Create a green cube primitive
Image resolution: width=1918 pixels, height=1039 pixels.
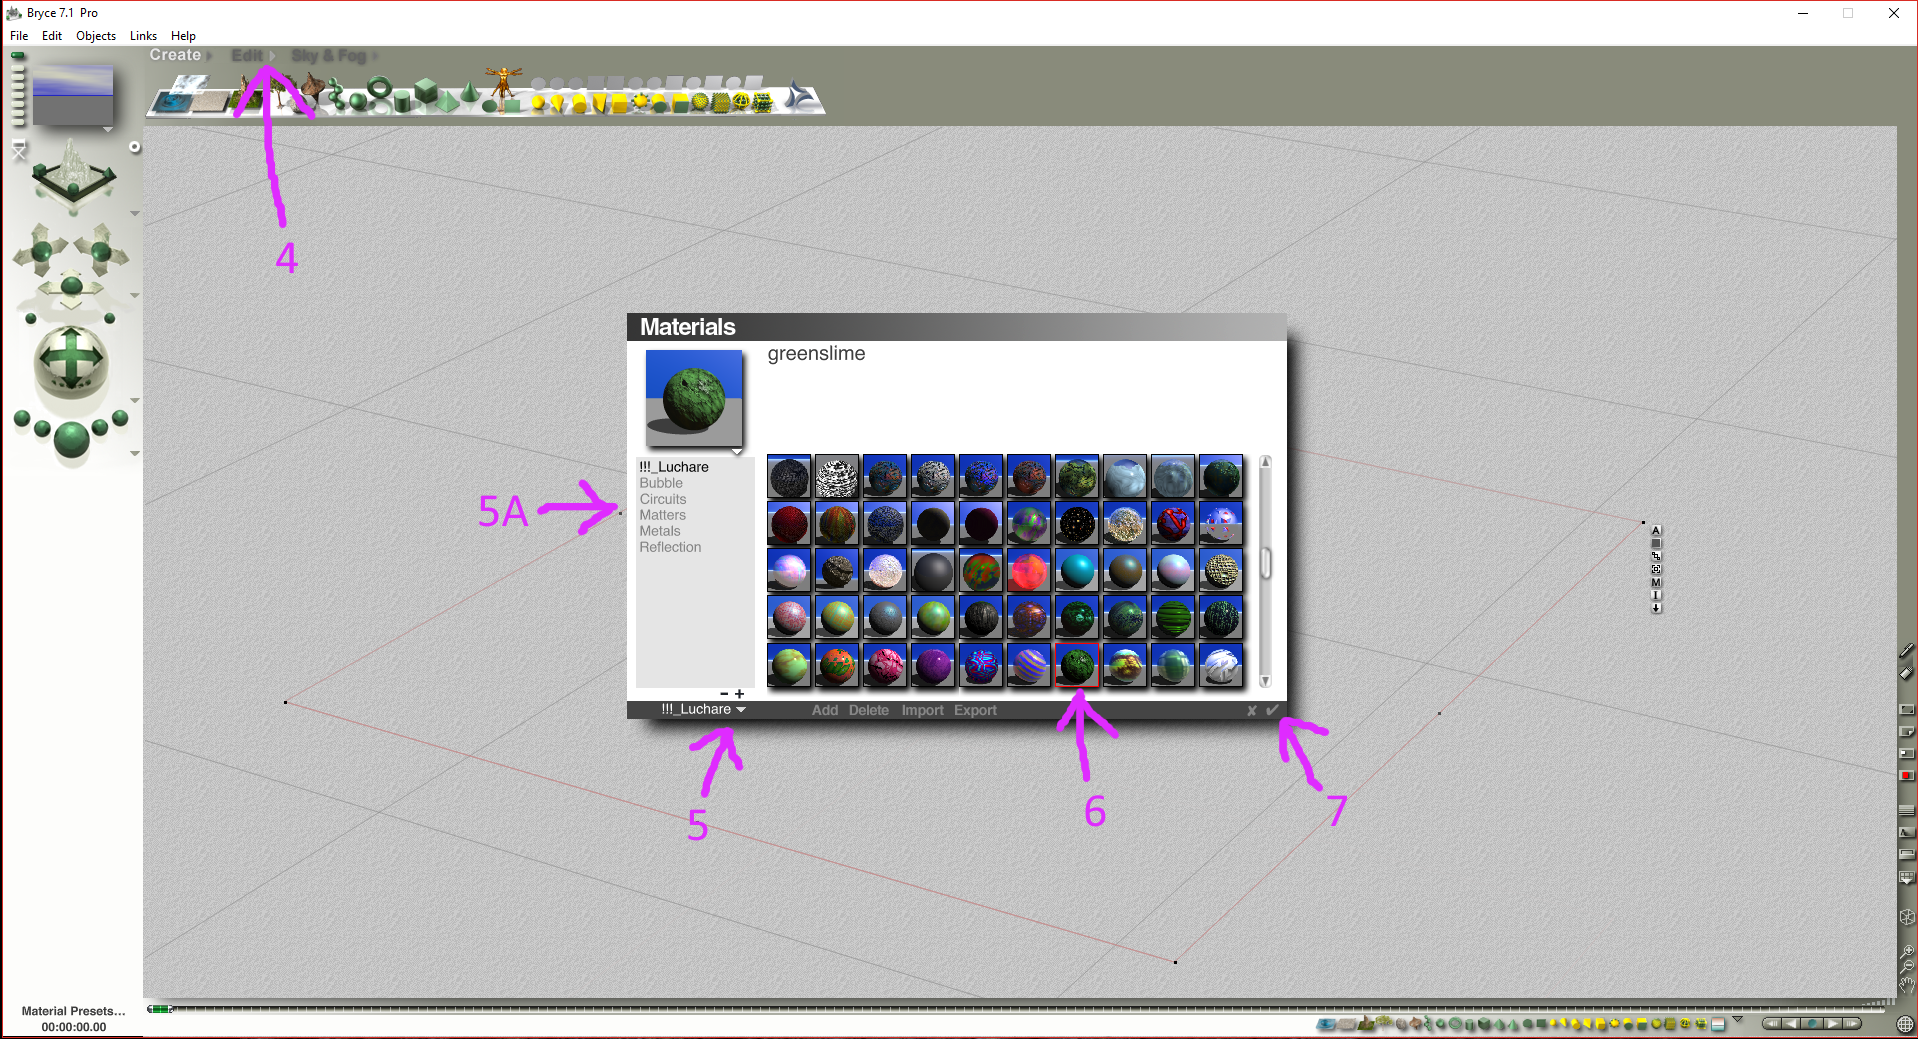tap(426, 91)
